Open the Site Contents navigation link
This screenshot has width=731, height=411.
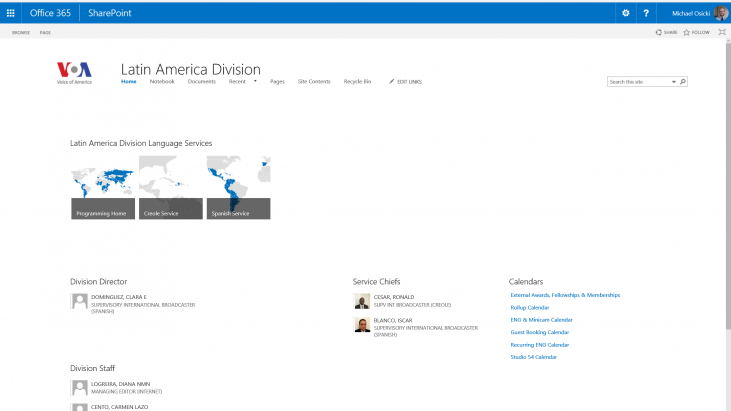click(x=314, y=81)
